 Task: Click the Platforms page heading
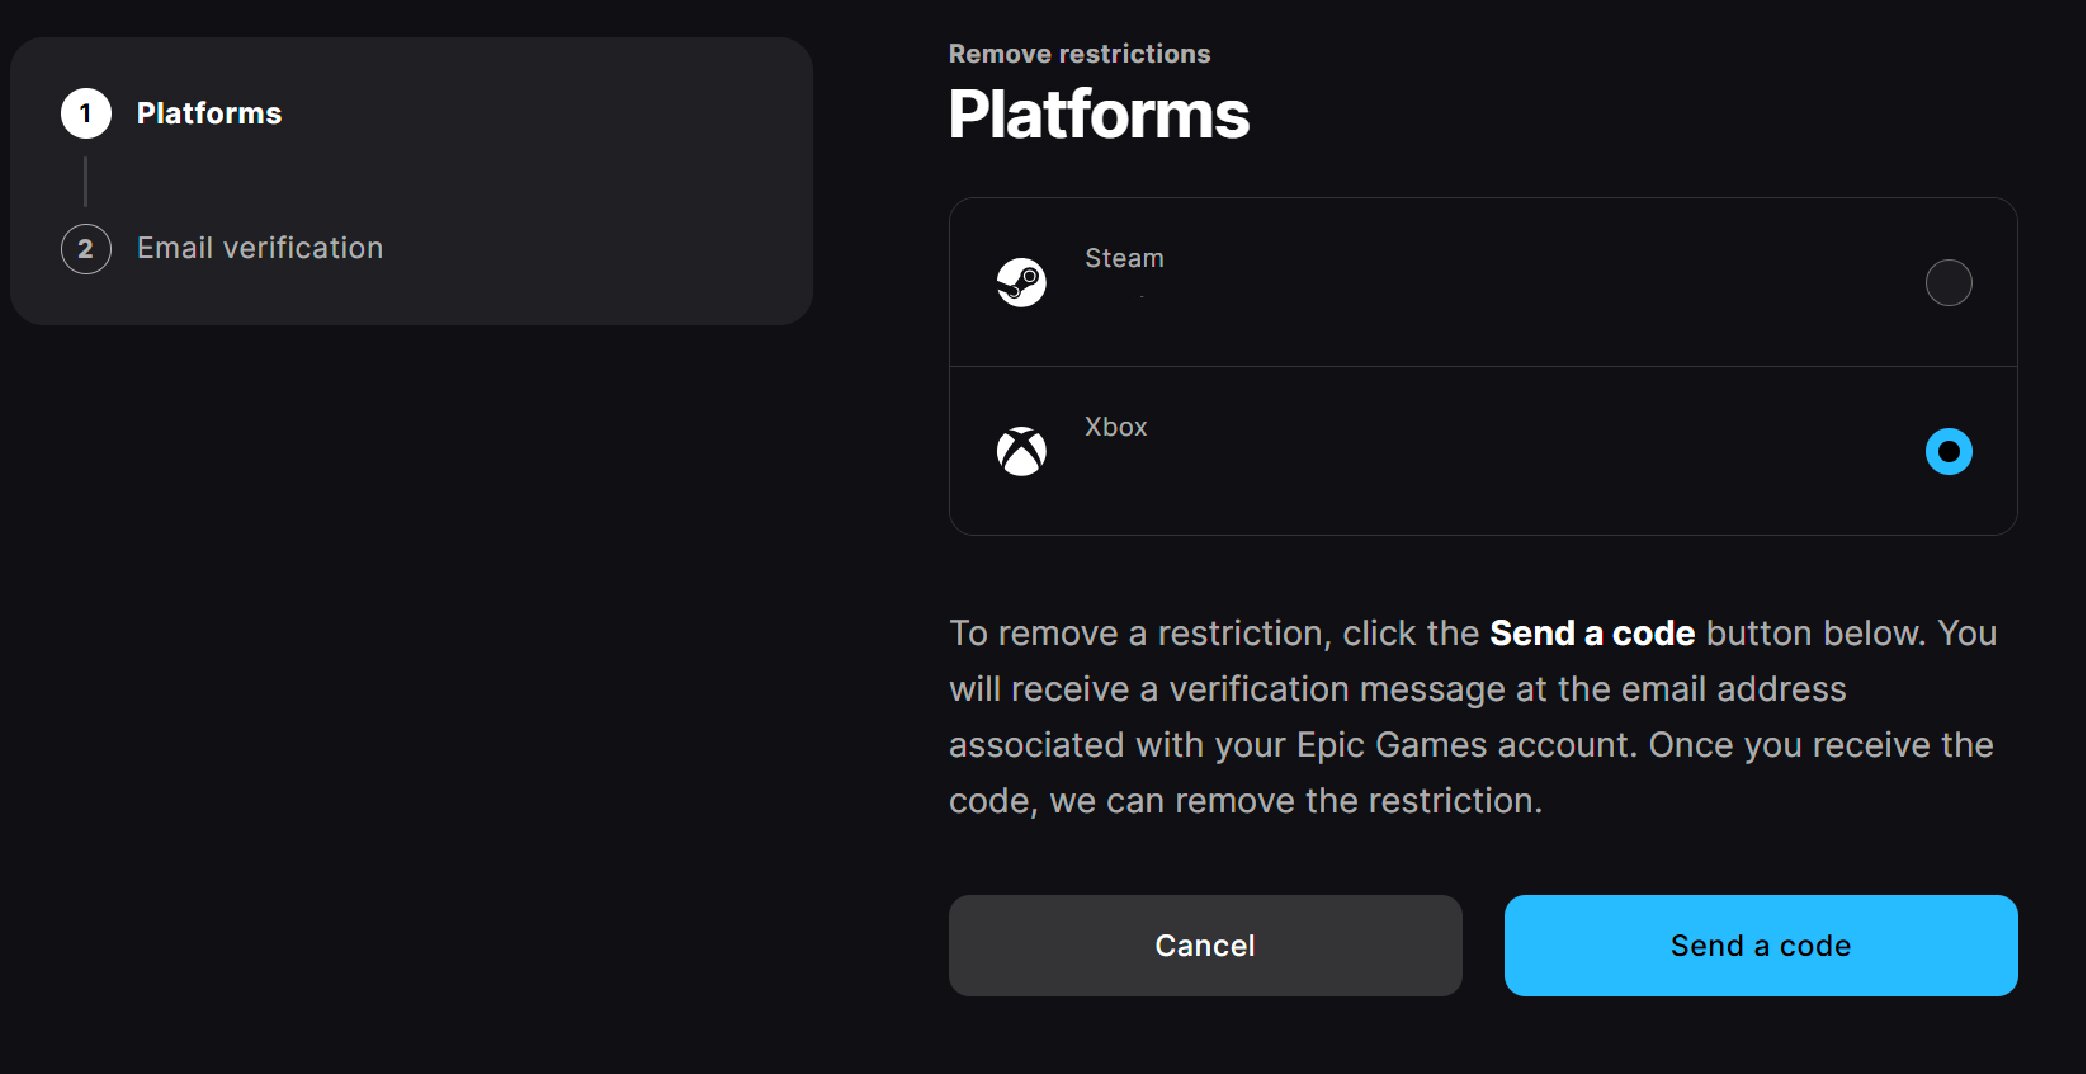click(1099, 113)
